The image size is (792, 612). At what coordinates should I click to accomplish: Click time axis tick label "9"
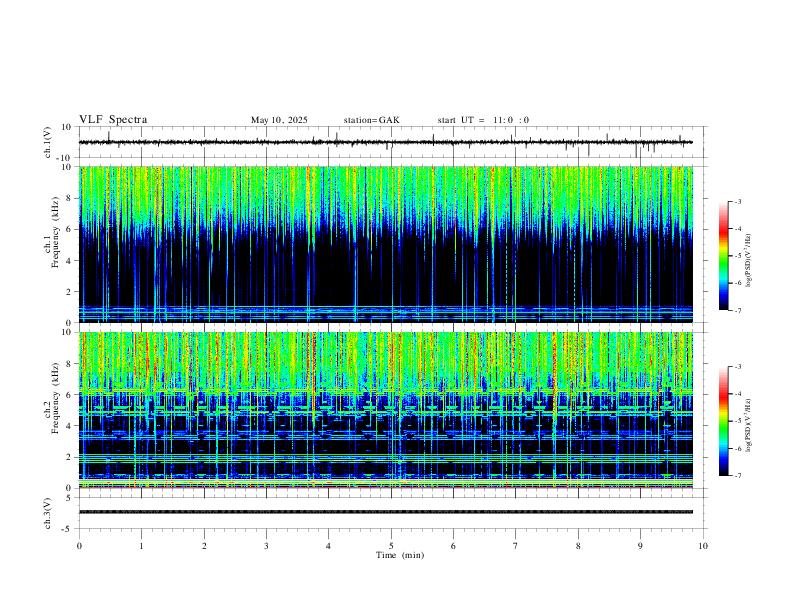click(640, 546)
